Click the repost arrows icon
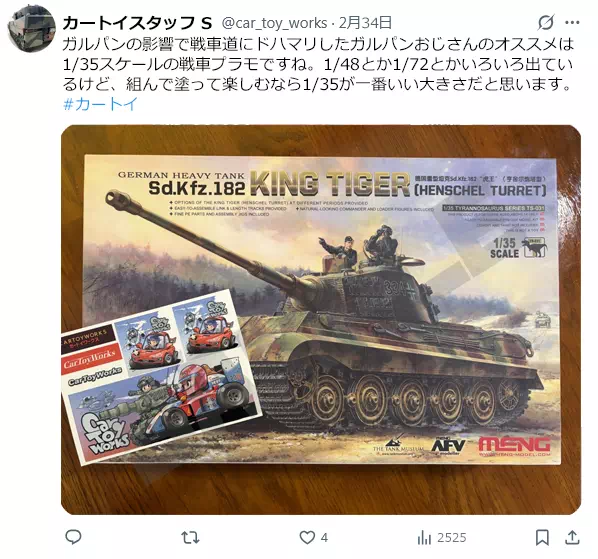Image resolution: width=598 pixels, height=559 pixels. coord(190,537)
